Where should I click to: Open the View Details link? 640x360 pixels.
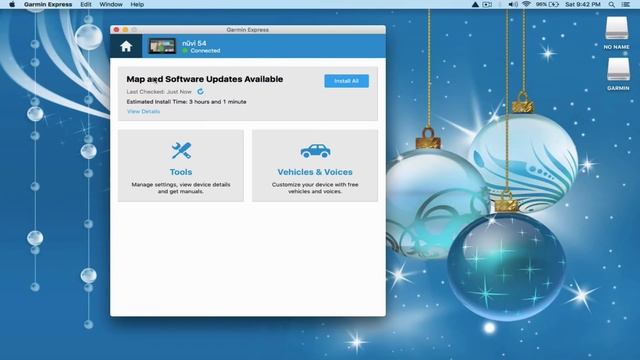[x=143, y=111]
